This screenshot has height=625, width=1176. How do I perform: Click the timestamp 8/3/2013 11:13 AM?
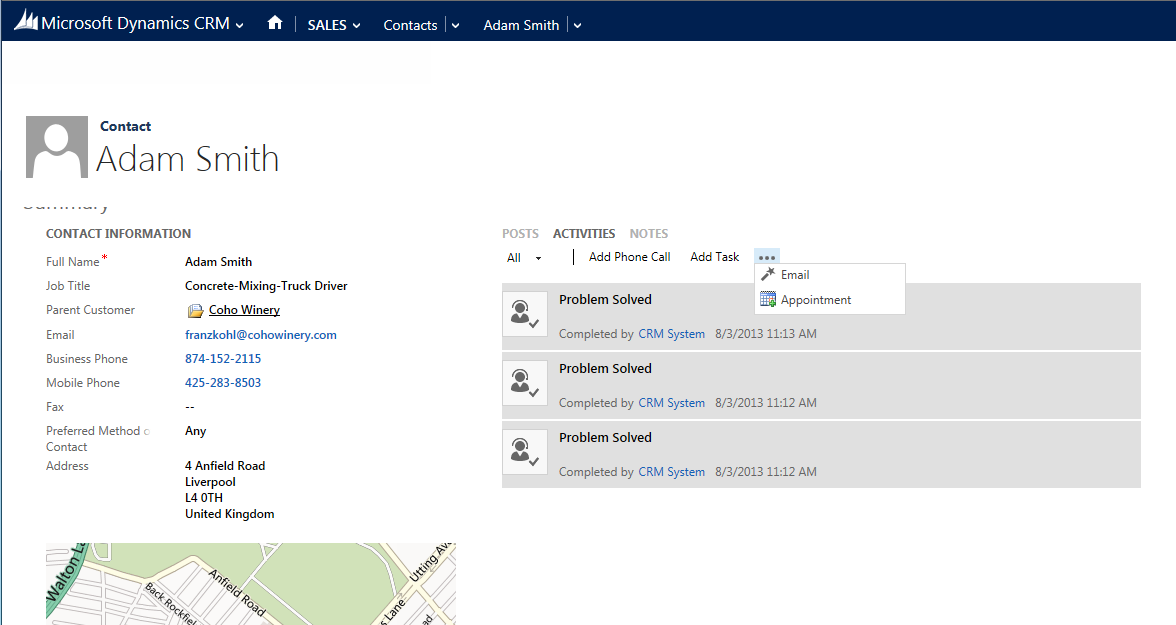[766, 334]
